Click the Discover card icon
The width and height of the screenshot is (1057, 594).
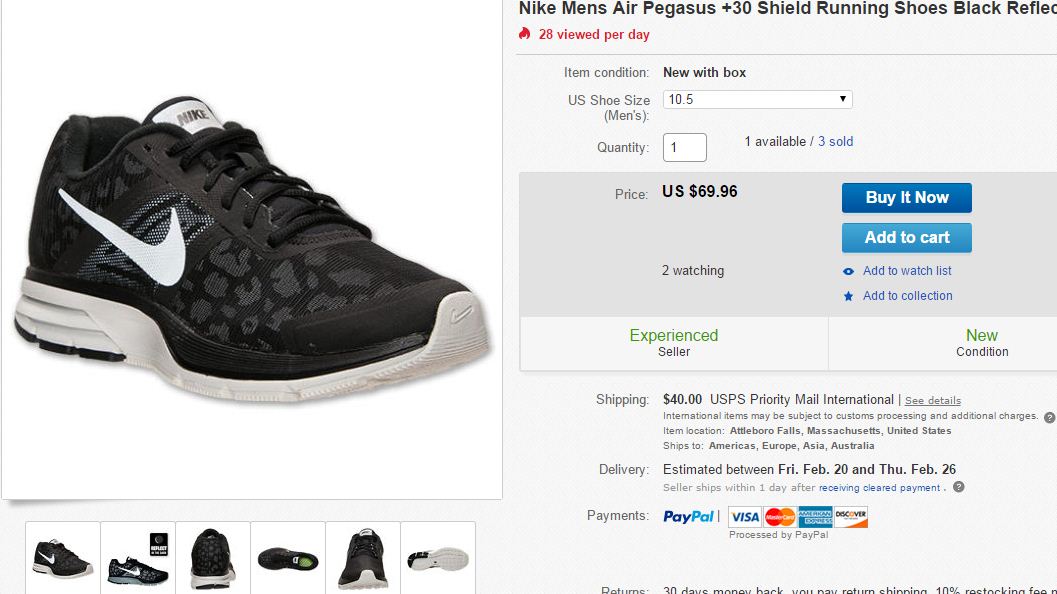point(851,517)
